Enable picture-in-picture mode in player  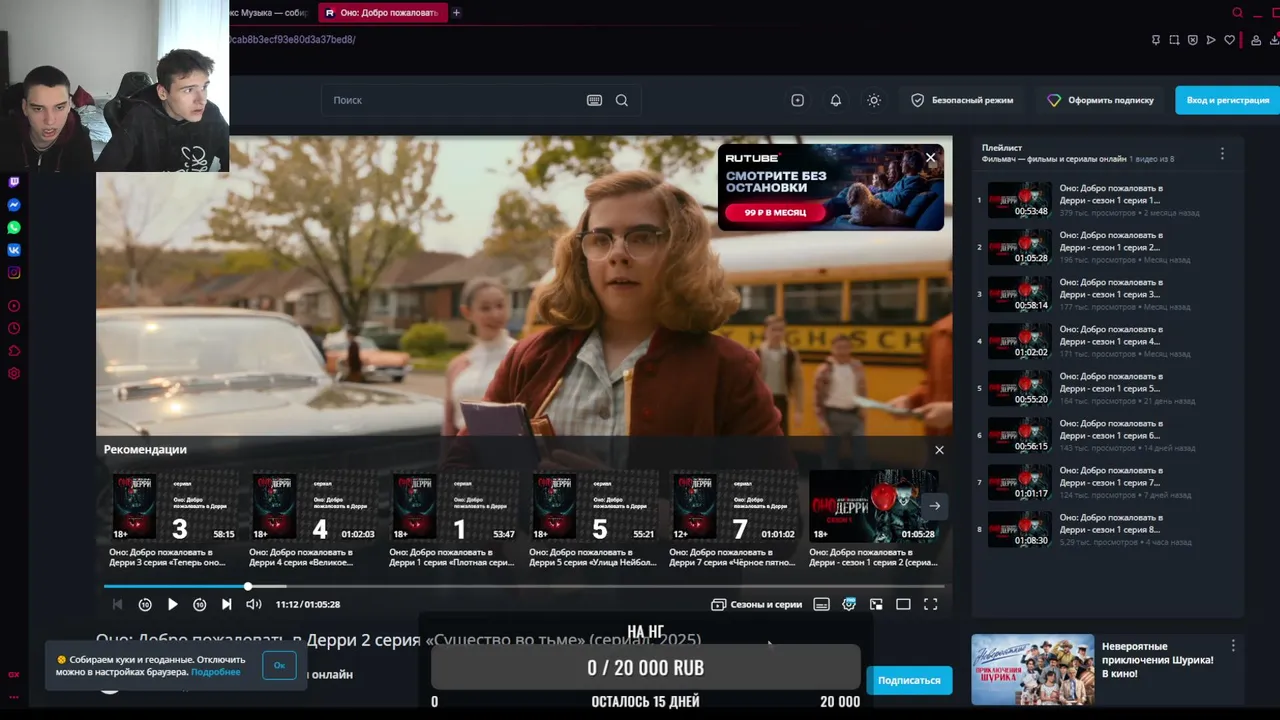click(876, 604)
